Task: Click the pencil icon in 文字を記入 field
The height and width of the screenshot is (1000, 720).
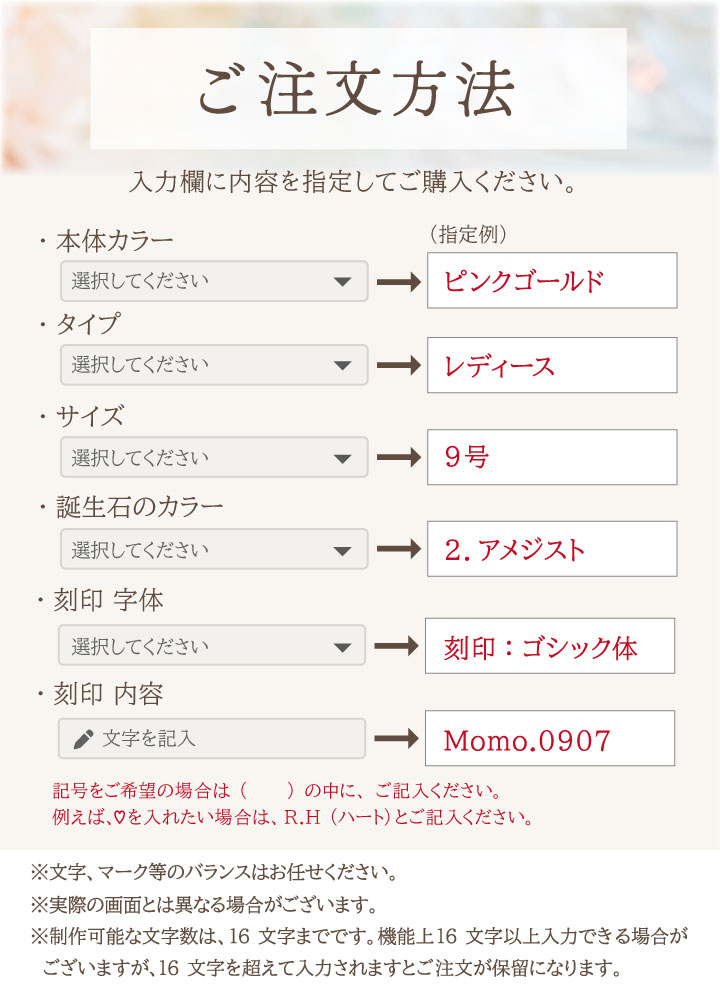Action: (84, 739)
